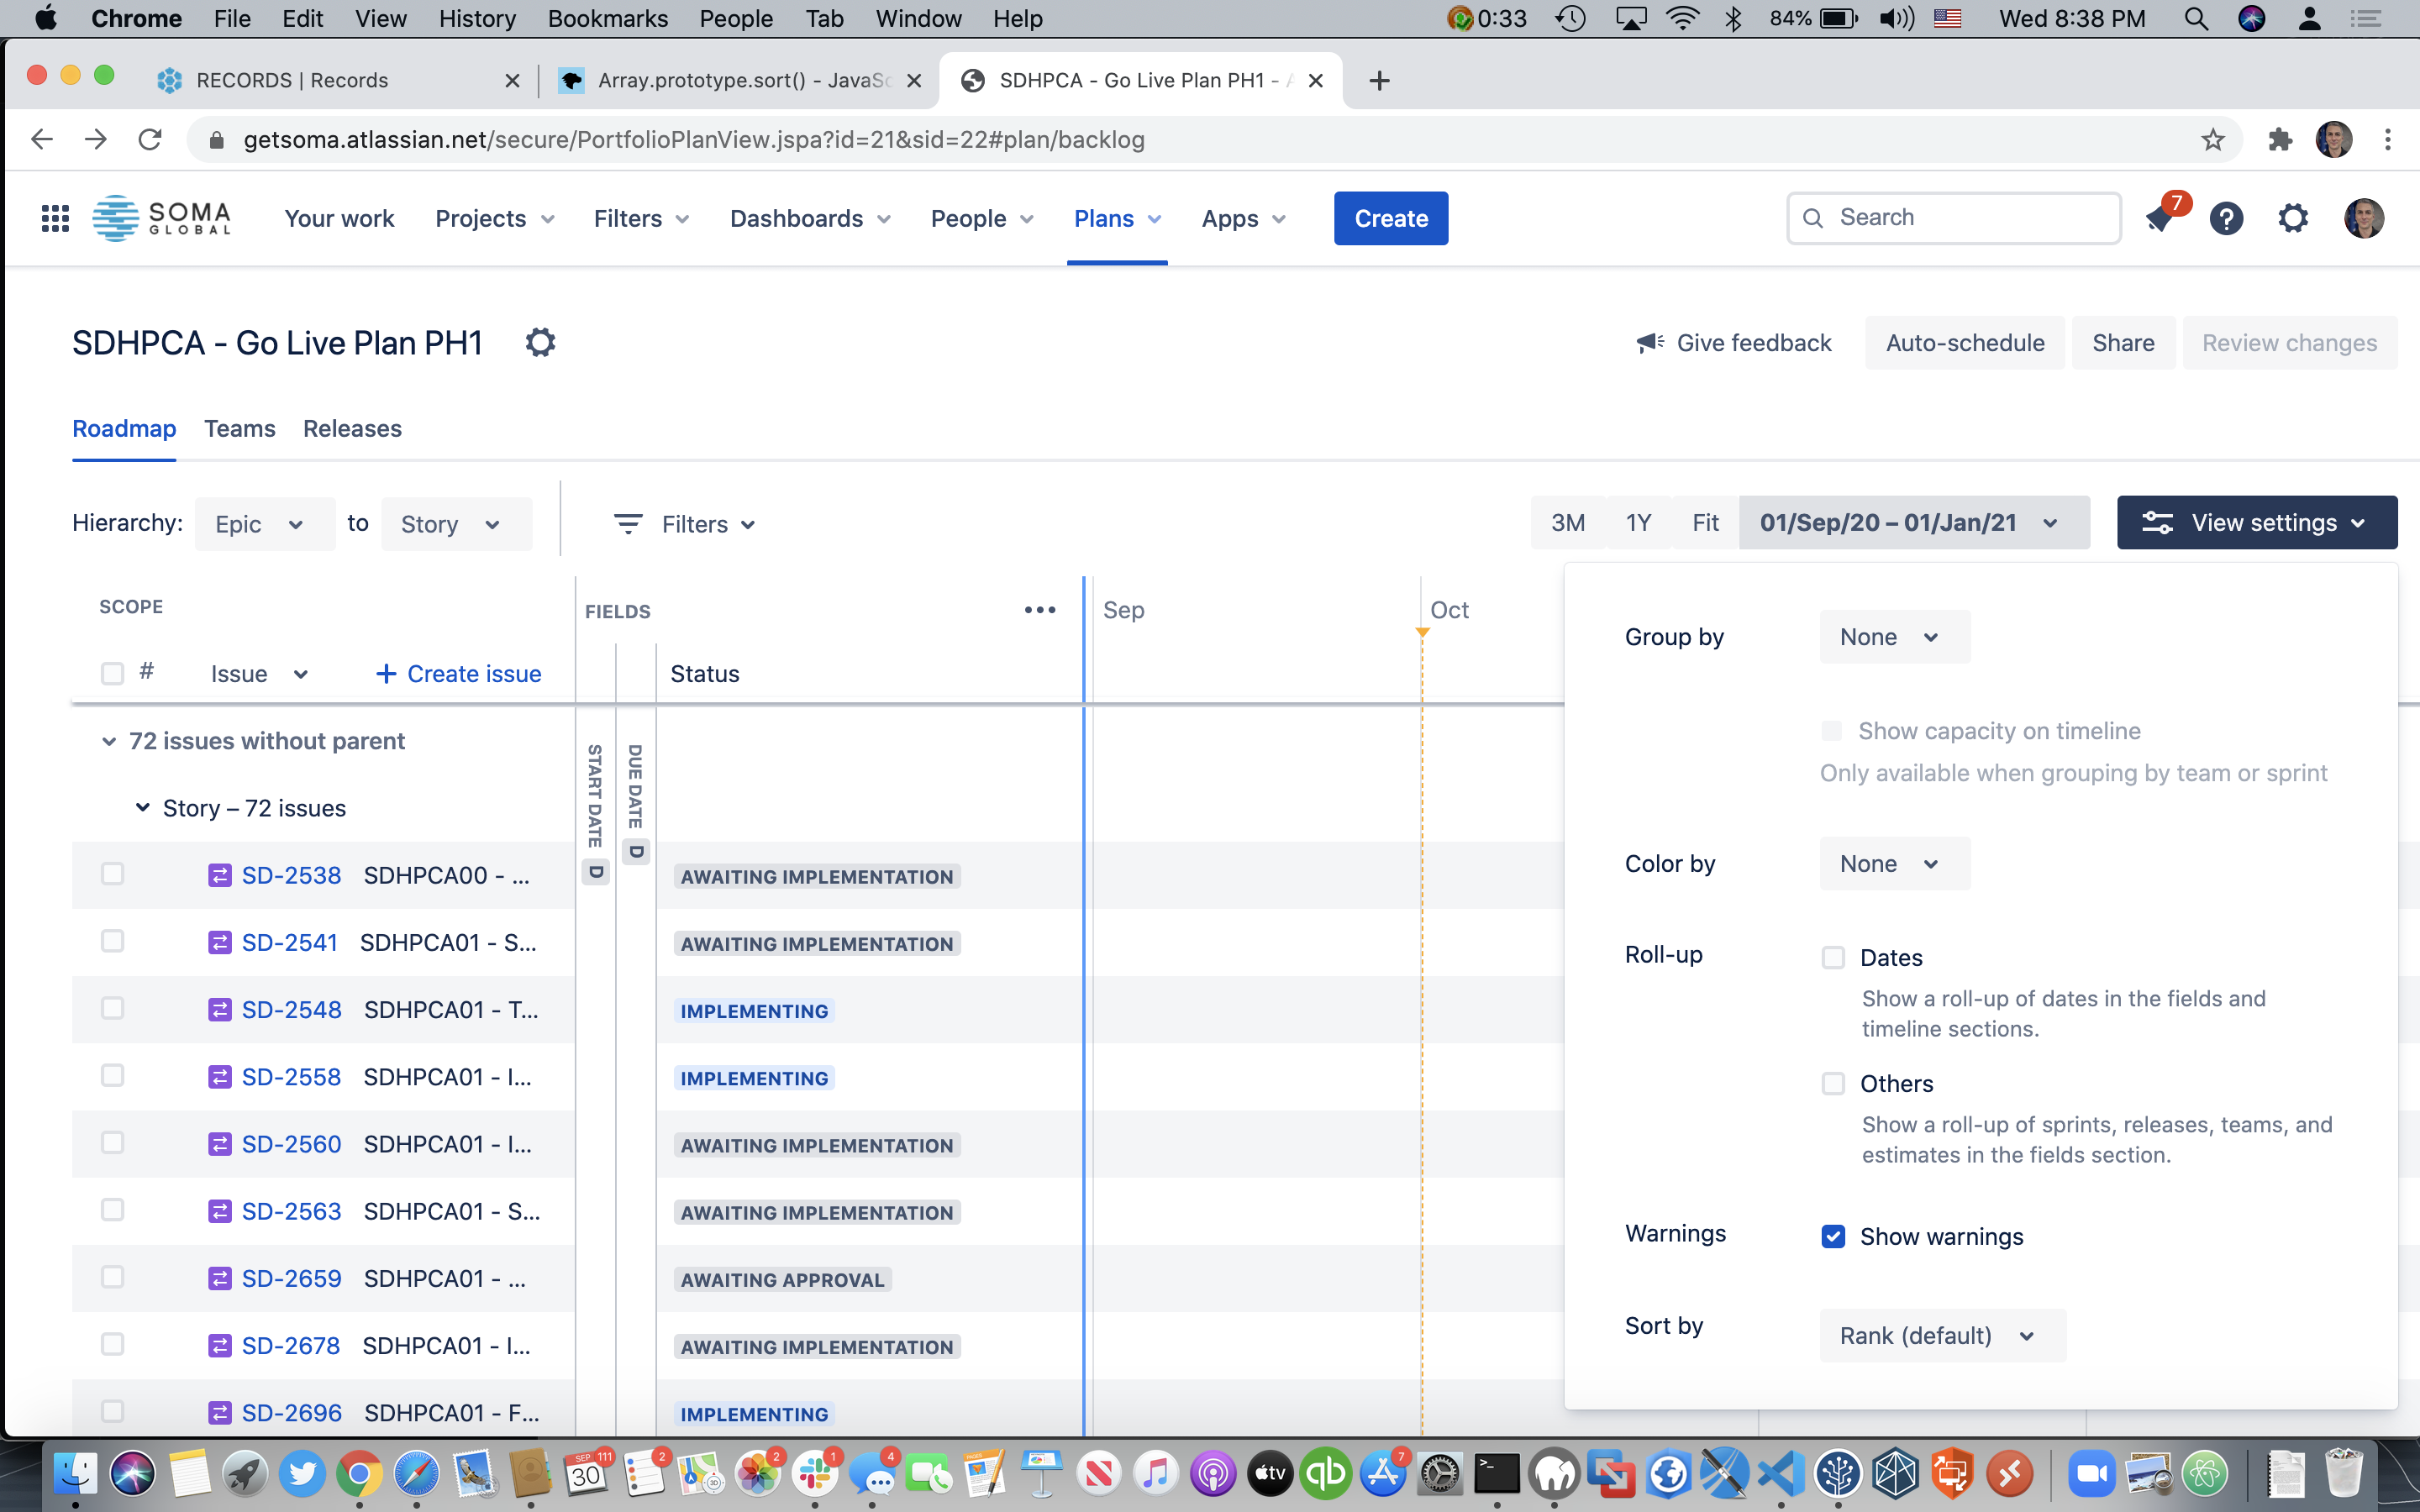Viewport: 2420px width, 1512px height.
Task: Open the Group by None dropdown
Action: pyautogui.click(x=1894, y=637)
